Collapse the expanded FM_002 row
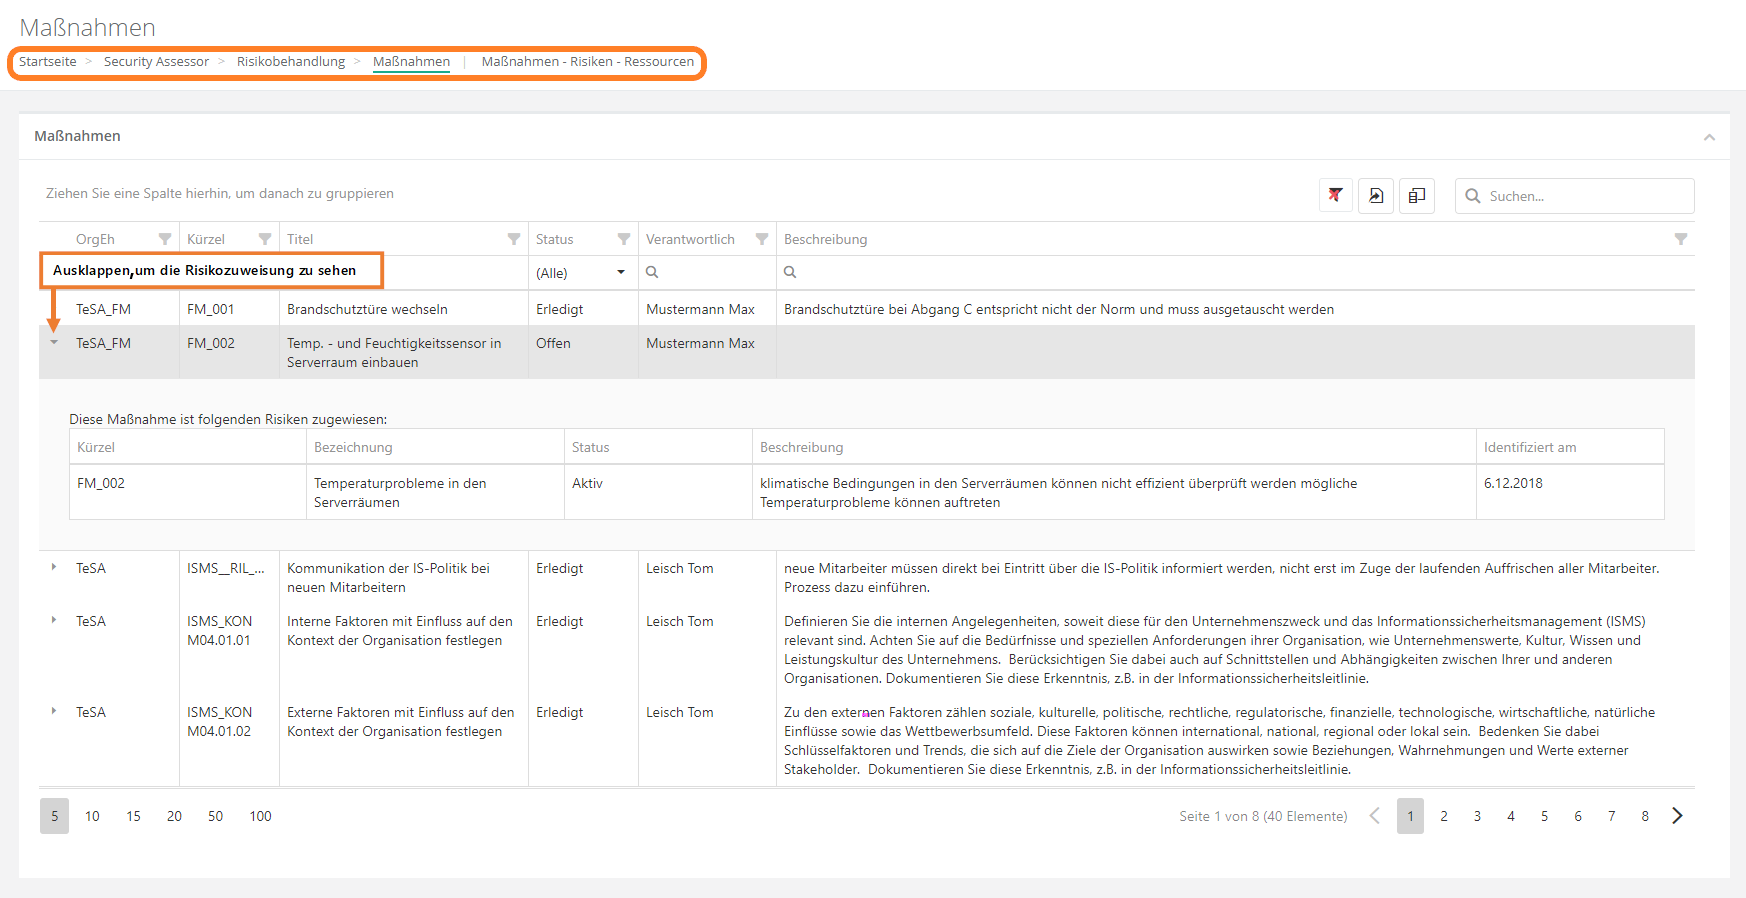This screenshot has width=1746, height=898. pyautogui.click(x=54, y=343)
